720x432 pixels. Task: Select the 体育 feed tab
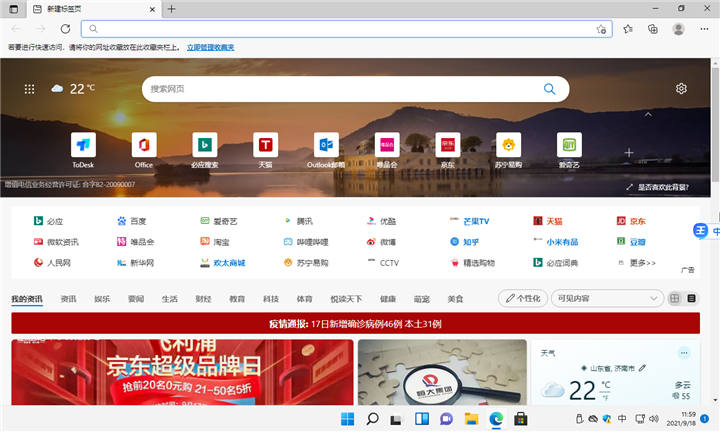tap(304, 299)
